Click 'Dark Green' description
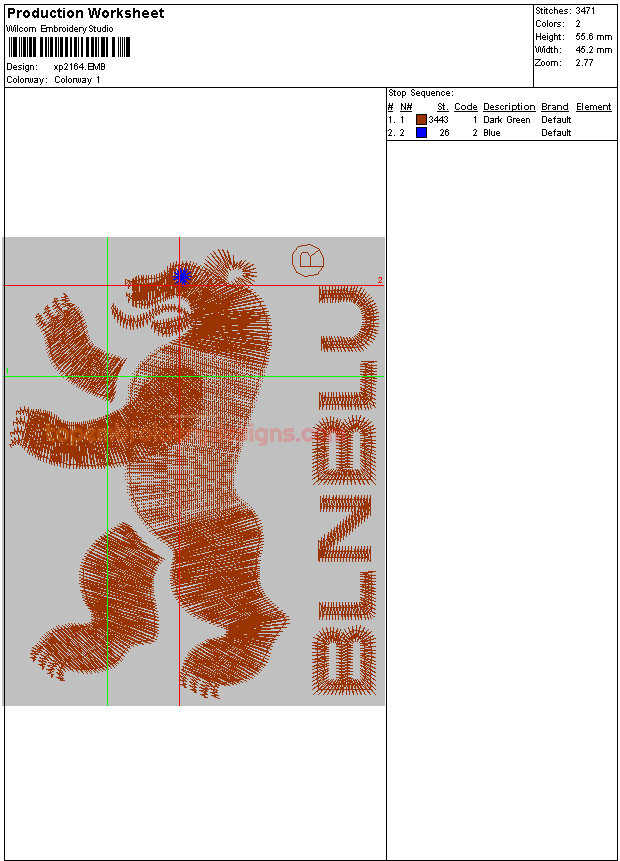 [506, 120]
